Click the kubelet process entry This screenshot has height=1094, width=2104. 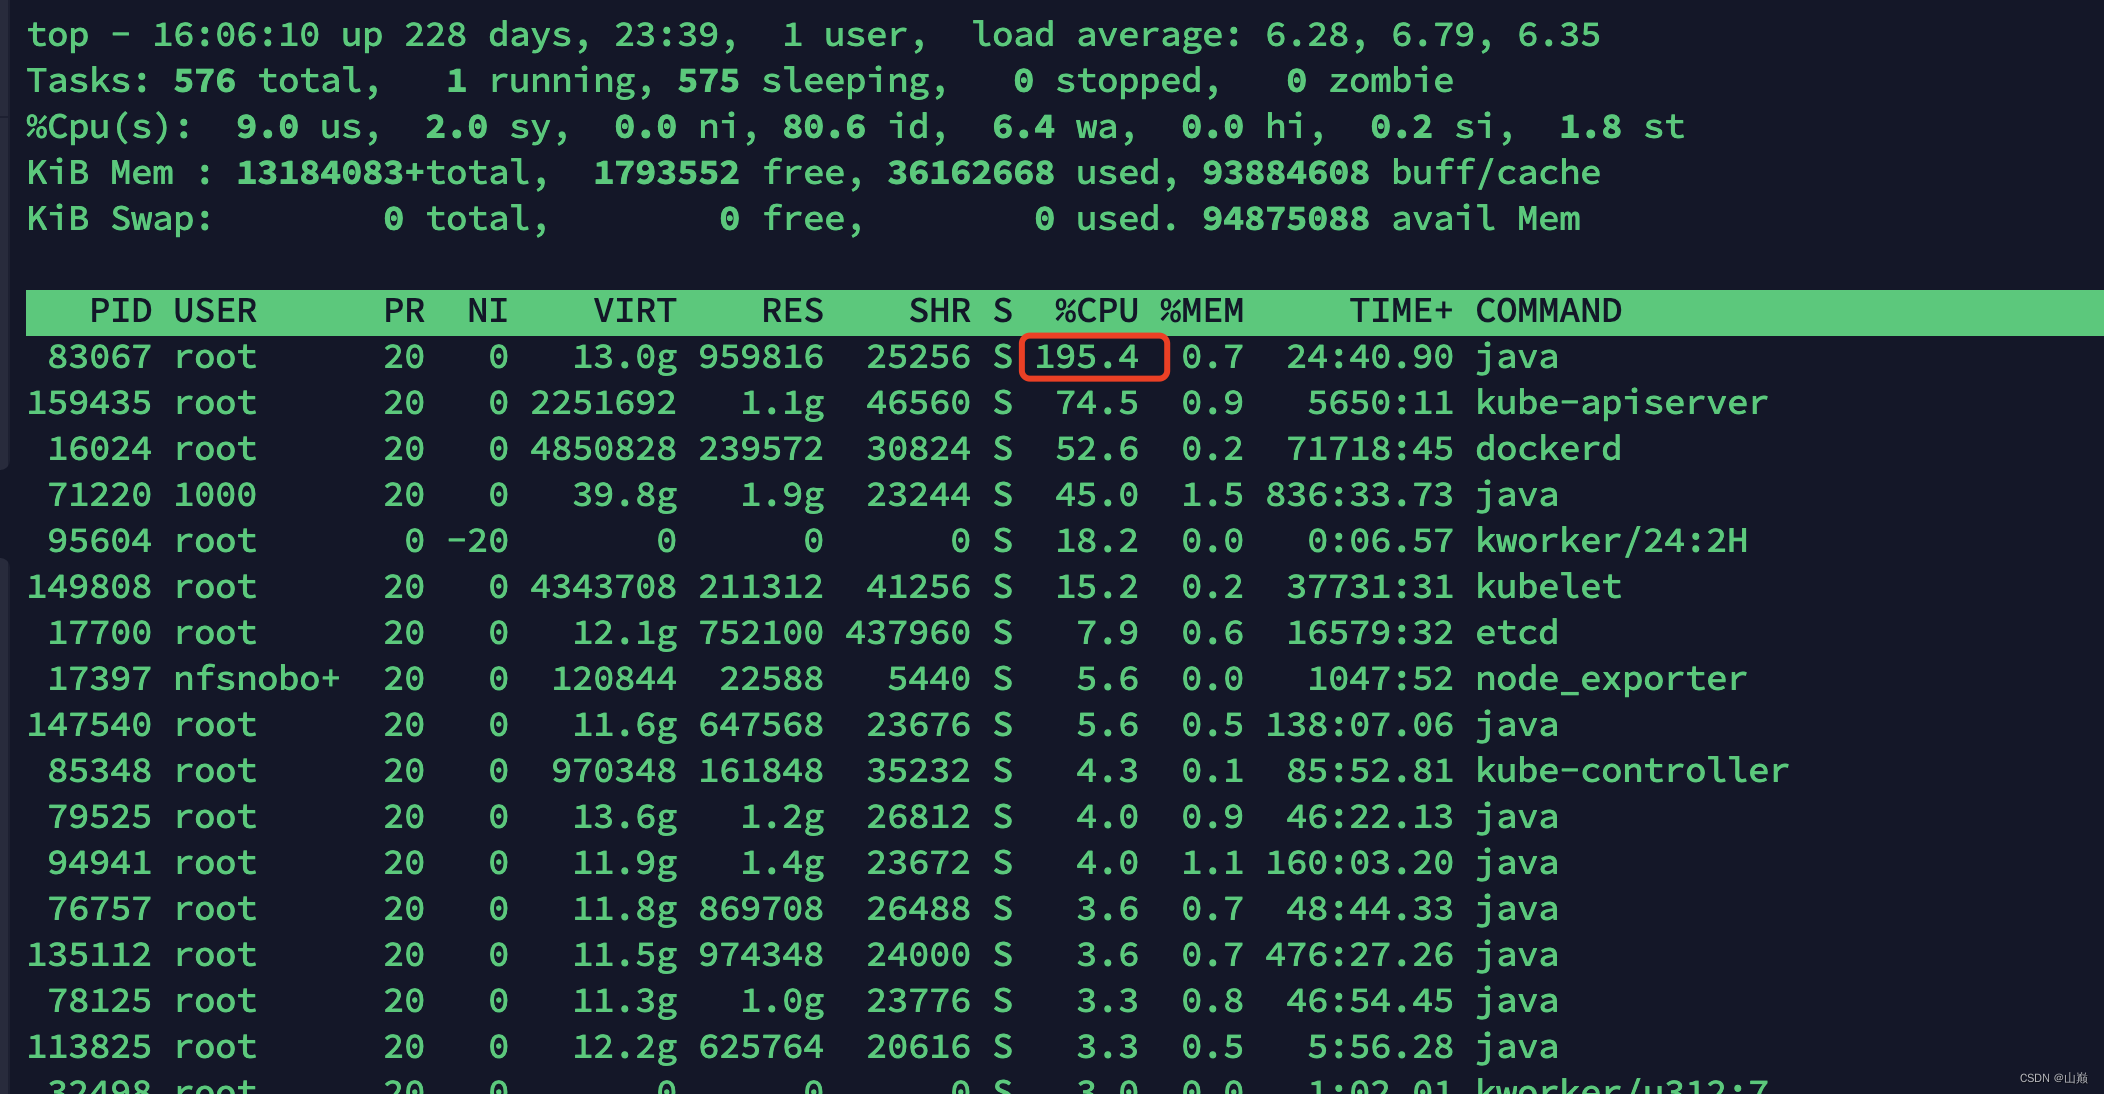pyautogui.click(x=1548, y=586)
